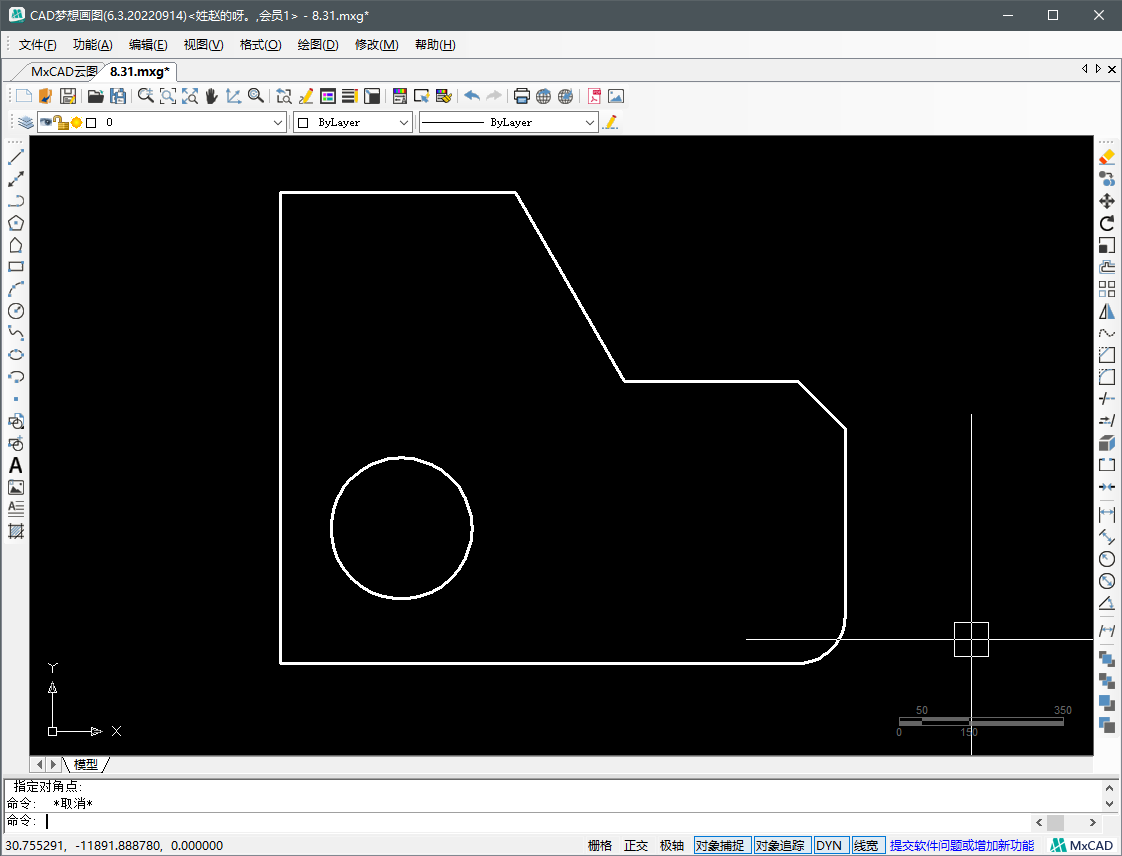Toggle layer visibility eye icon

[45, 122]
